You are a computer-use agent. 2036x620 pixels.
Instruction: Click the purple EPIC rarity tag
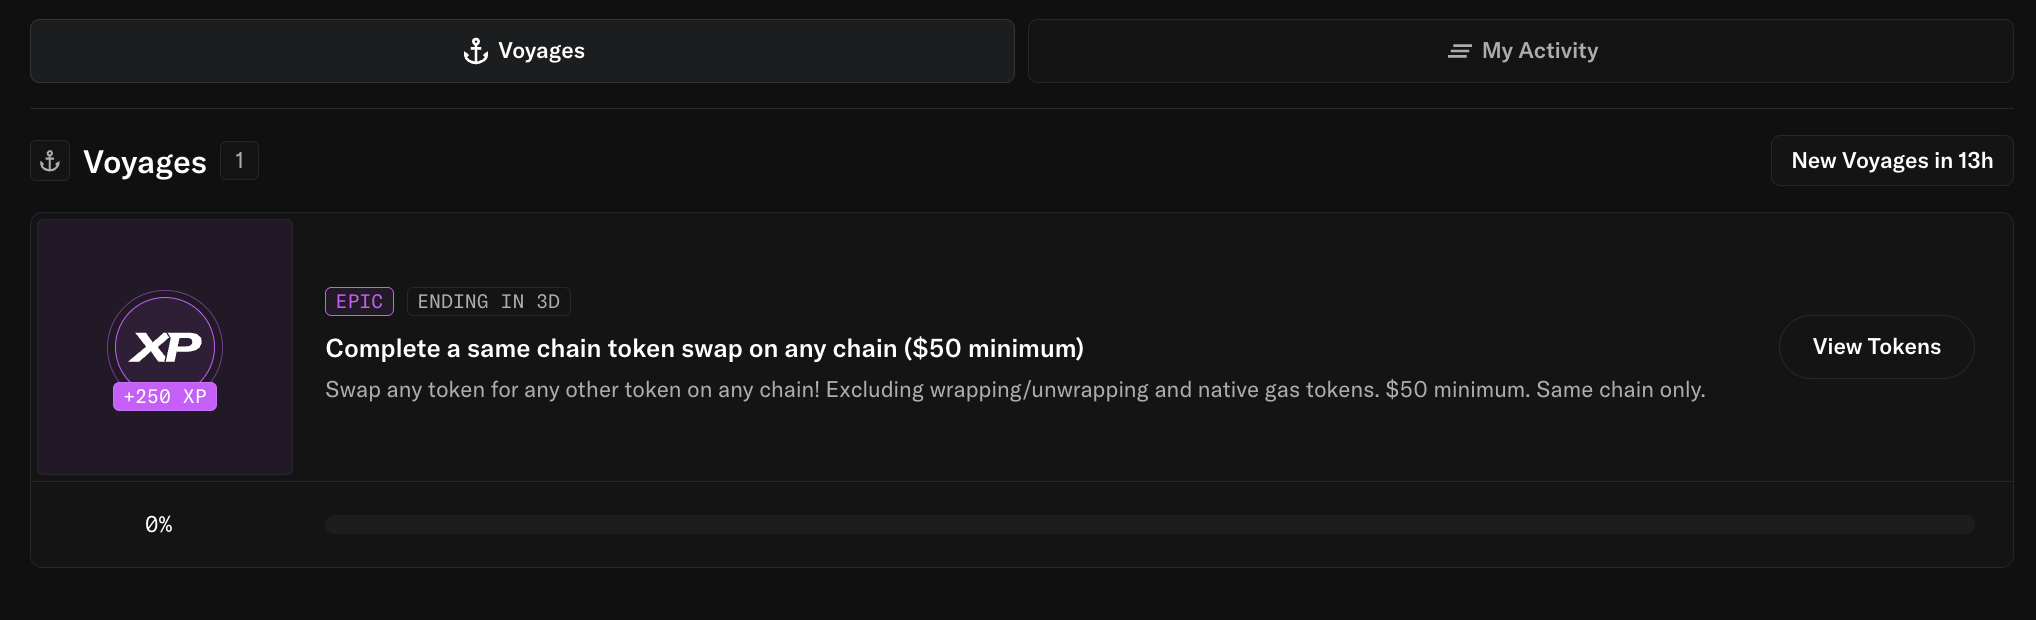(359, 301)
